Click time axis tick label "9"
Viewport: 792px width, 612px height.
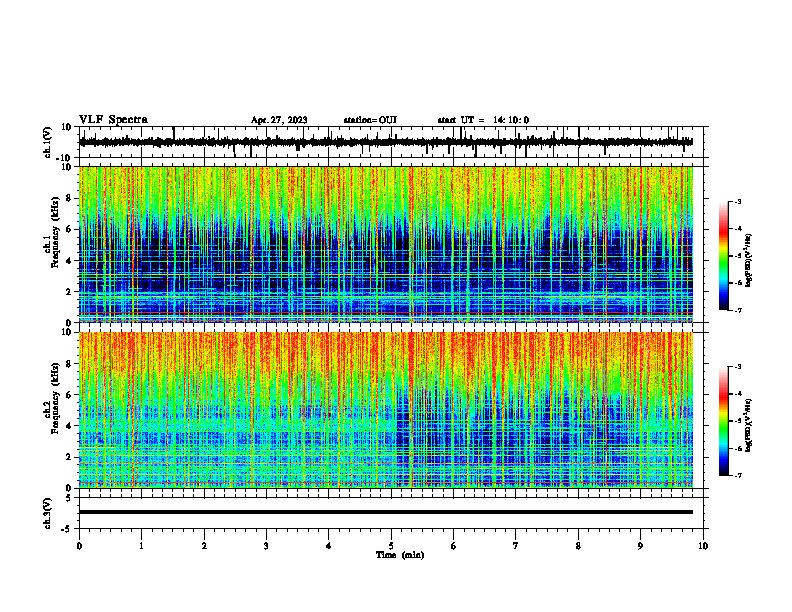[640, 546]
